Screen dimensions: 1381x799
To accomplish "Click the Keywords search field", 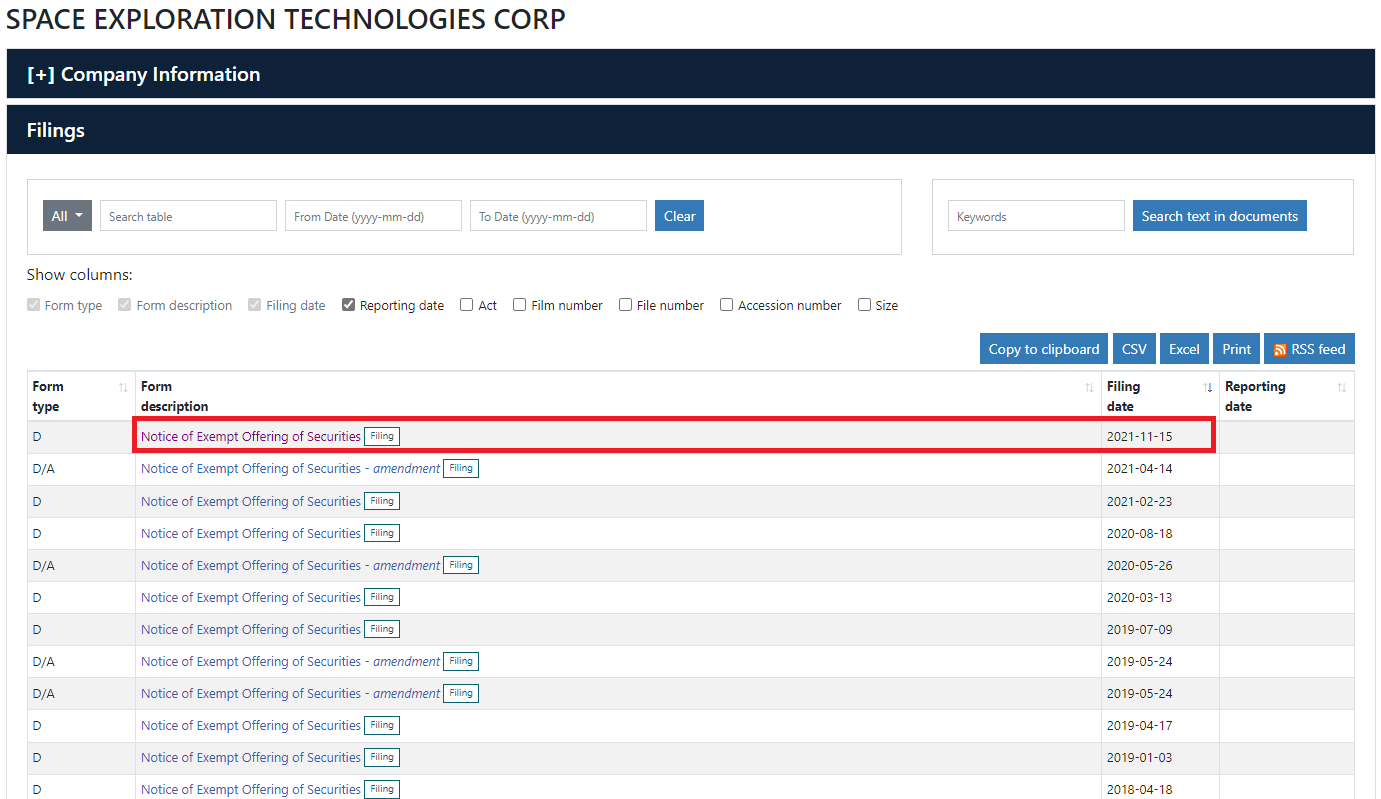I will 1036,216.
